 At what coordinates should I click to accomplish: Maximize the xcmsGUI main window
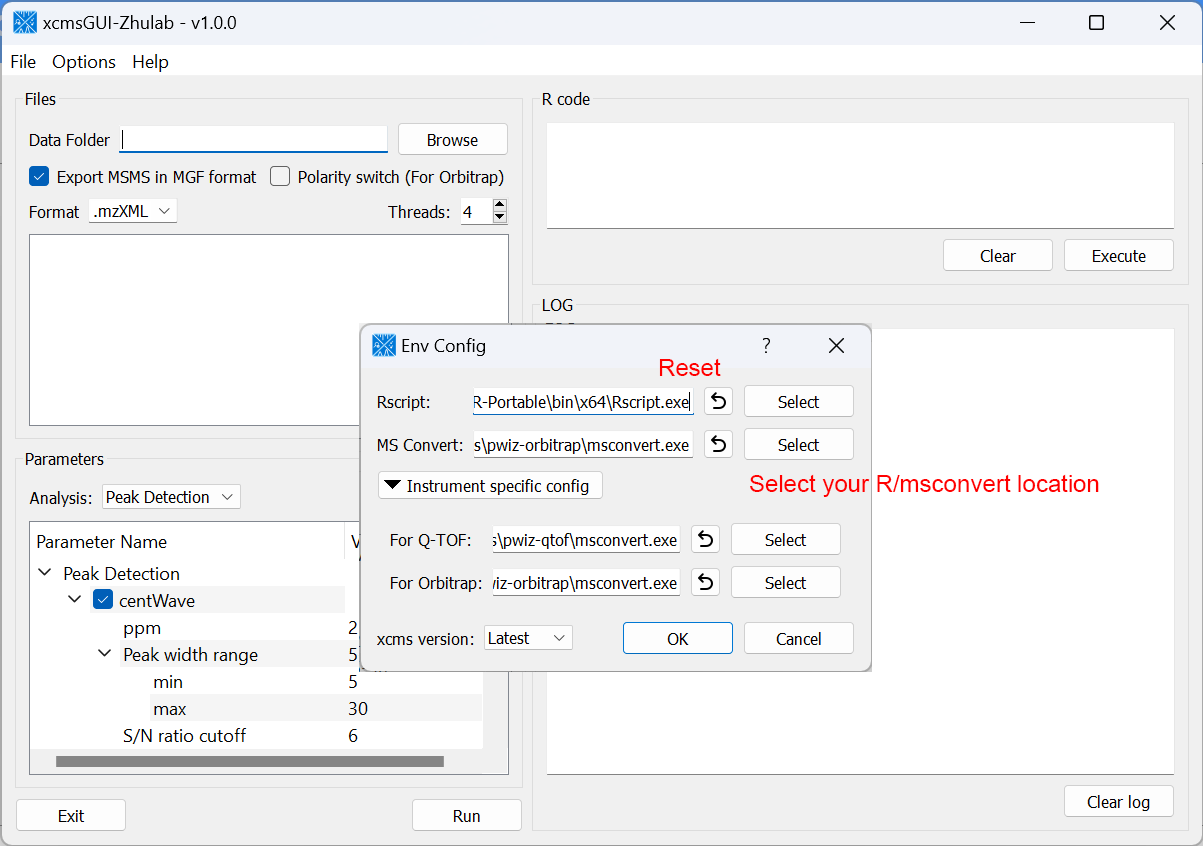tap(1096, 22)
